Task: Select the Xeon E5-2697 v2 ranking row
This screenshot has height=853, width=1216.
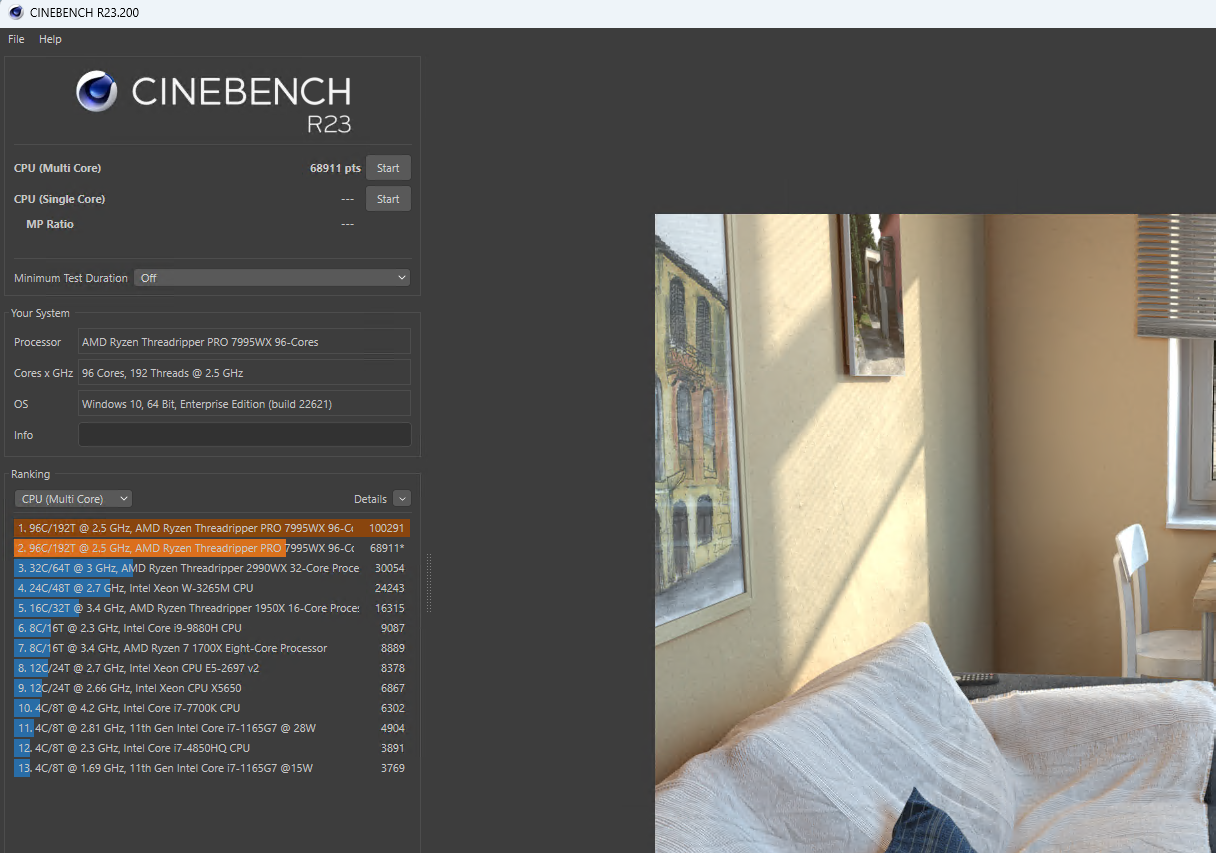Action: tap(212, 668)
